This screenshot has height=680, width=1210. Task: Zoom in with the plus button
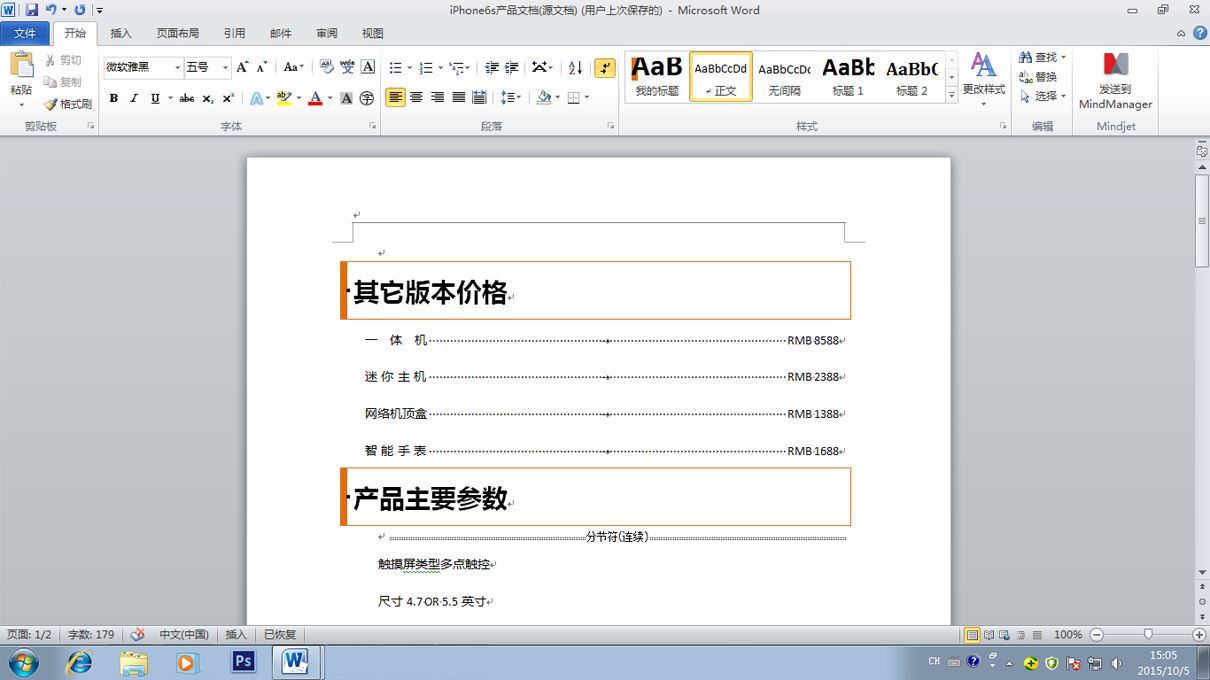(1198, 634)
